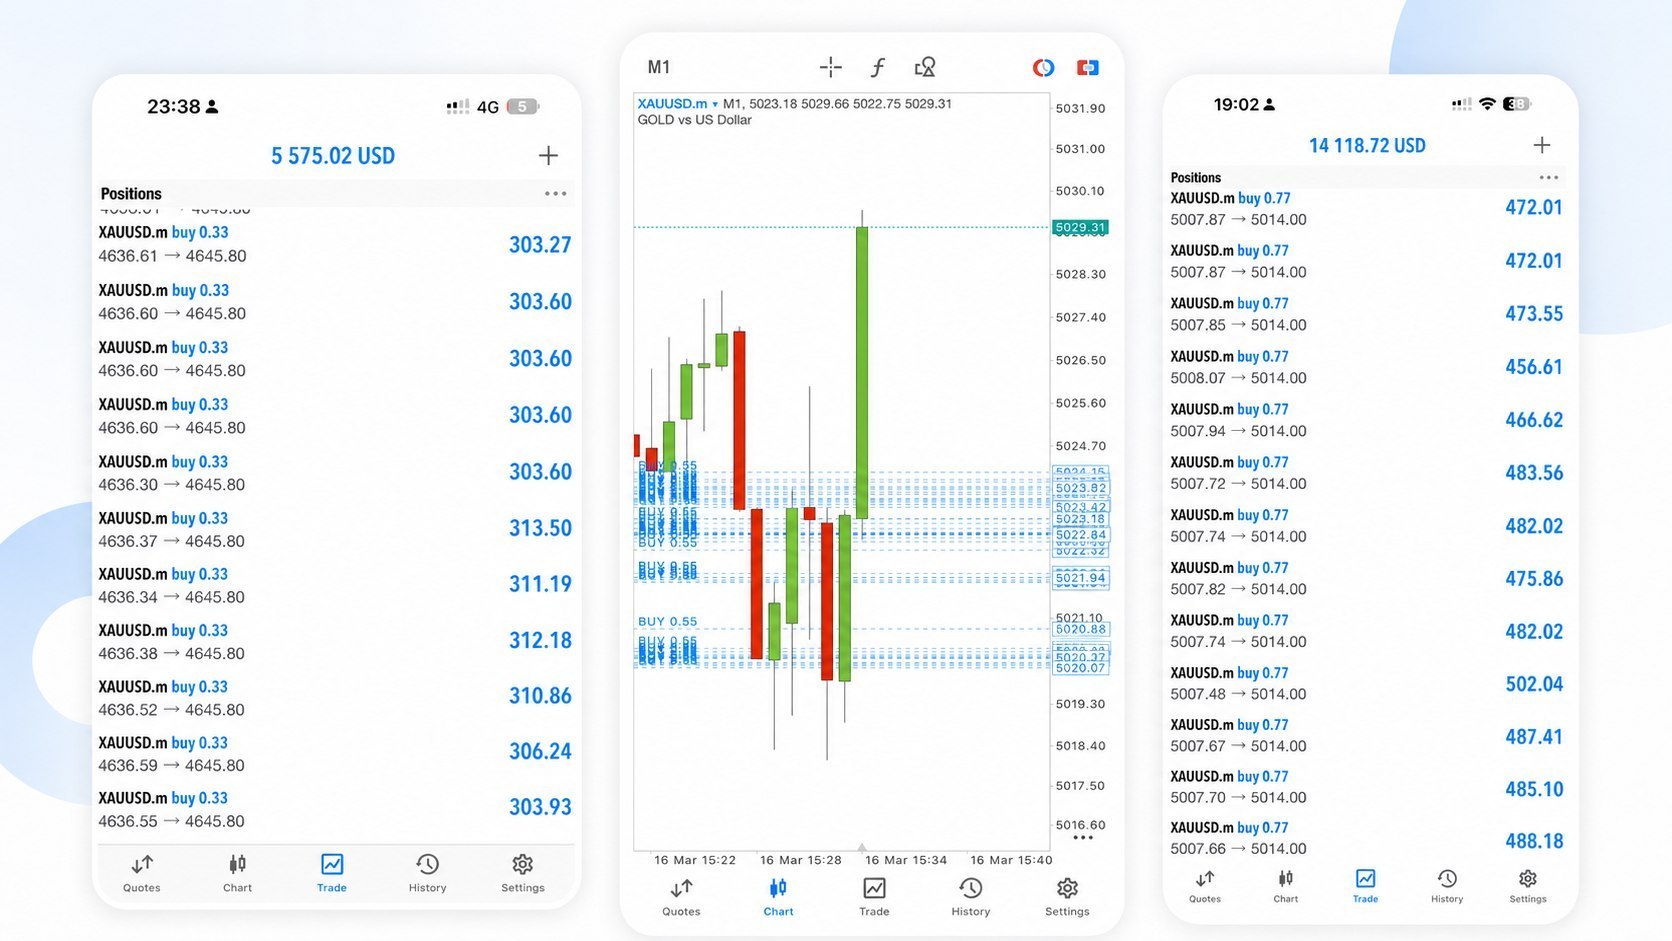Select the position opened at 4636.30
The image size is (1672, 941).
(x=335, y=473)
